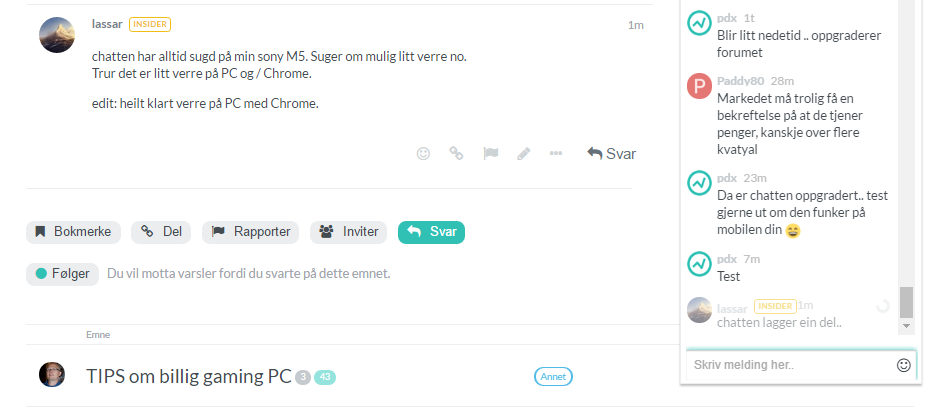Report topic via Rapporter button

(251, 232)
